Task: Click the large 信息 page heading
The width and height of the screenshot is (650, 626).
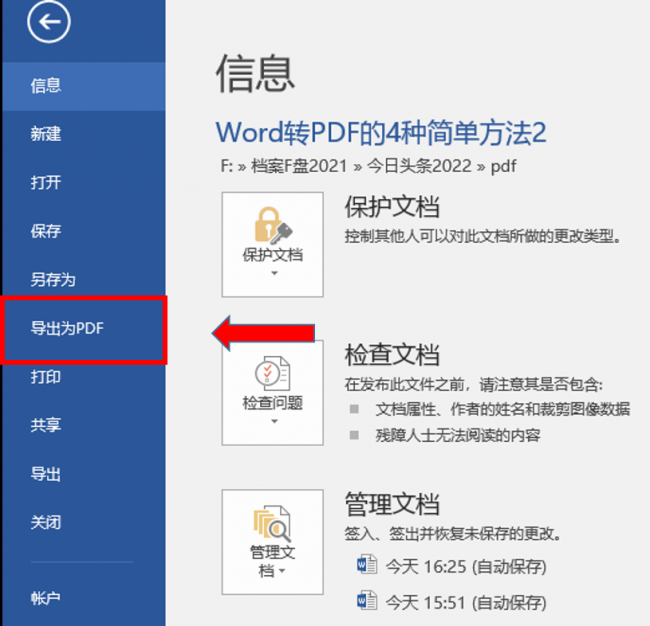Action: [255, 74]
